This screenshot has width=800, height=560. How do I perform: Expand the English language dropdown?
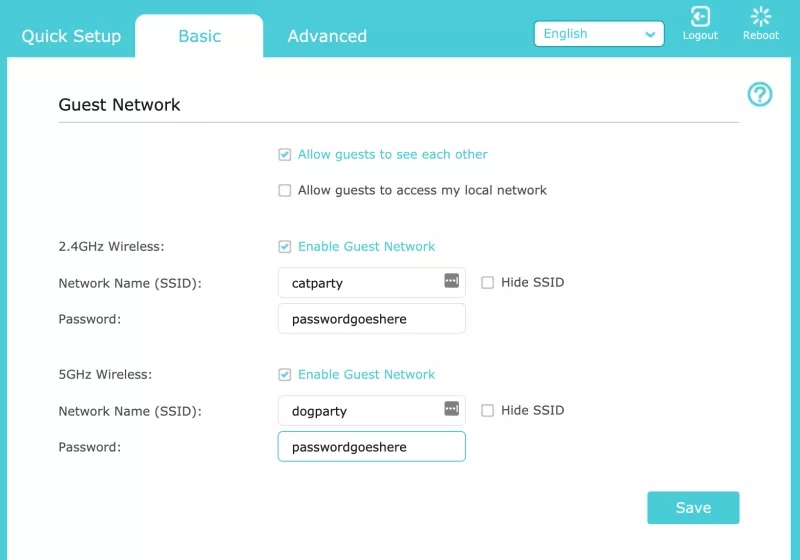[599, 34]
